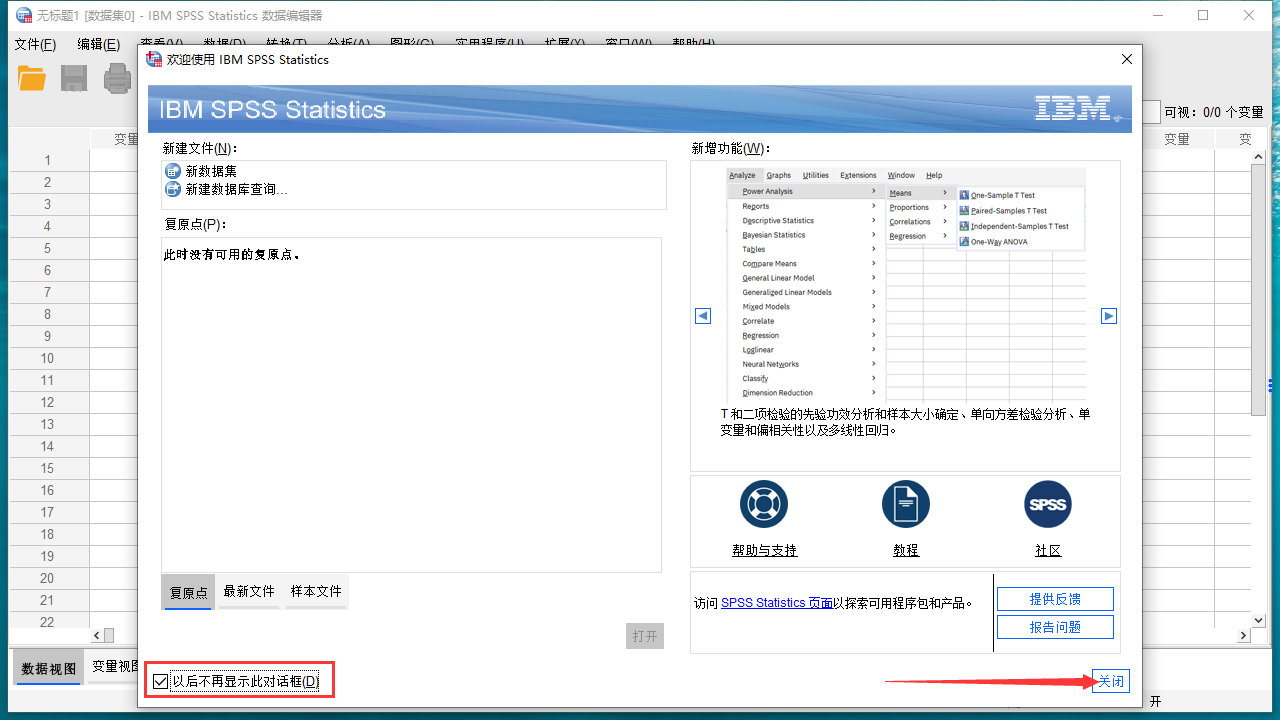This screenshot has height=720, width=1280.
Task: Open 帮助与支持 help and support
Action: coord(763,550)
